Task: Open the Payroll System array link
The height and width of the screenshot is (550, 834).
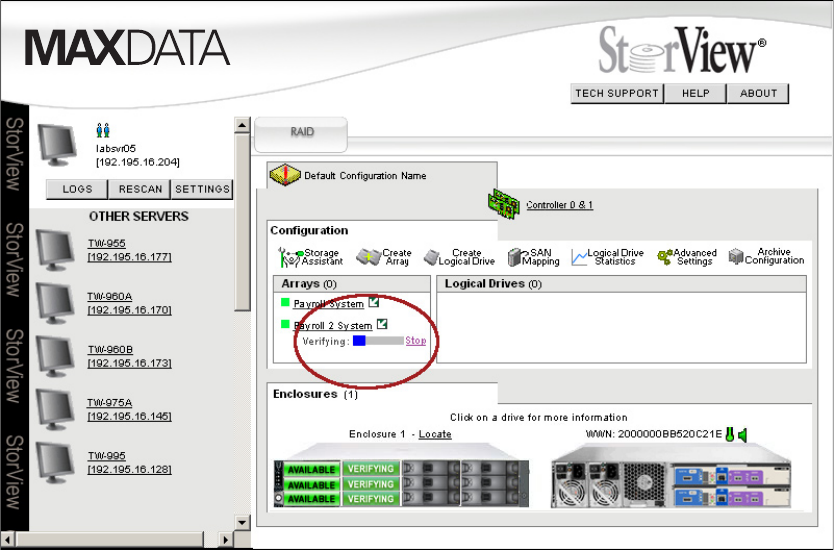Action: click(329, 304)
